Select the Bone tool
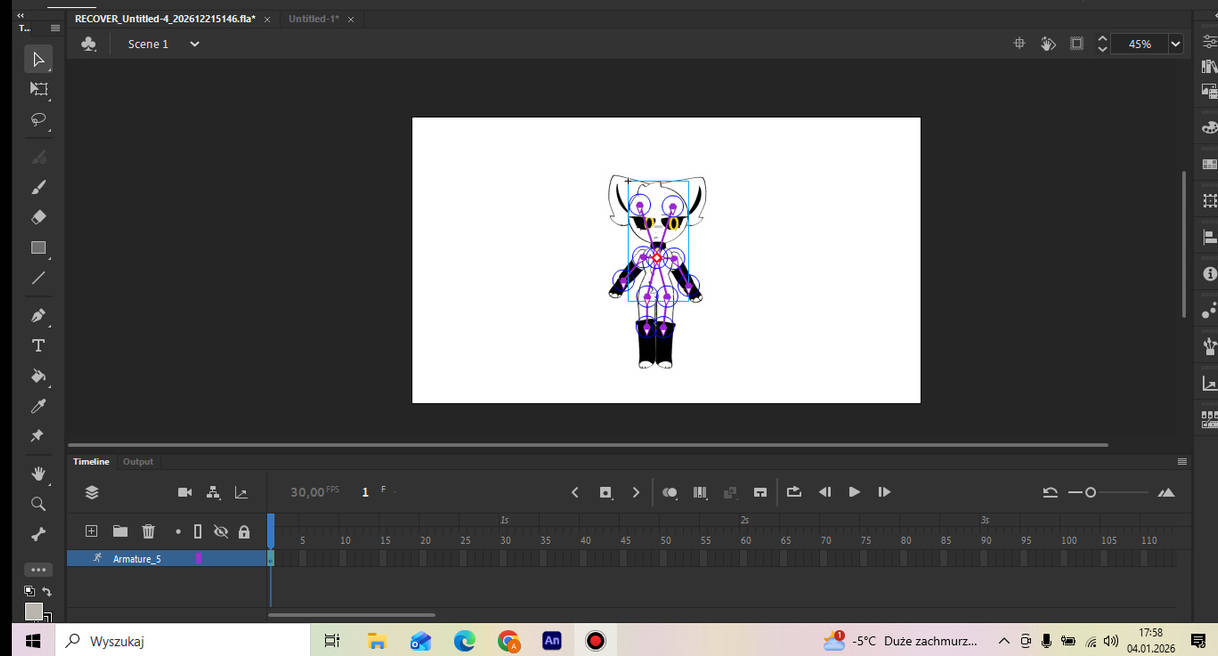This screenshot has height=656, width=1218. click(x=38, y=534)
